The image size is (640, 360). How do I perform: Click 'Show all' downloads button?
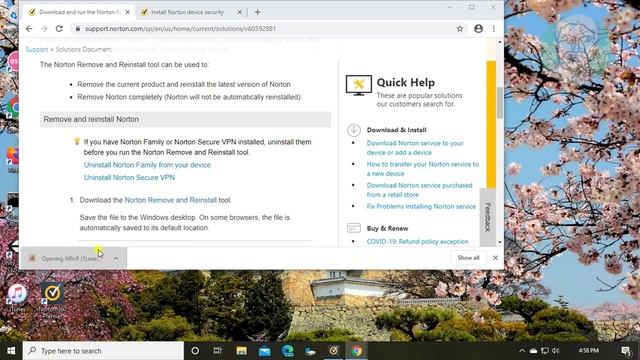[468, 258]
